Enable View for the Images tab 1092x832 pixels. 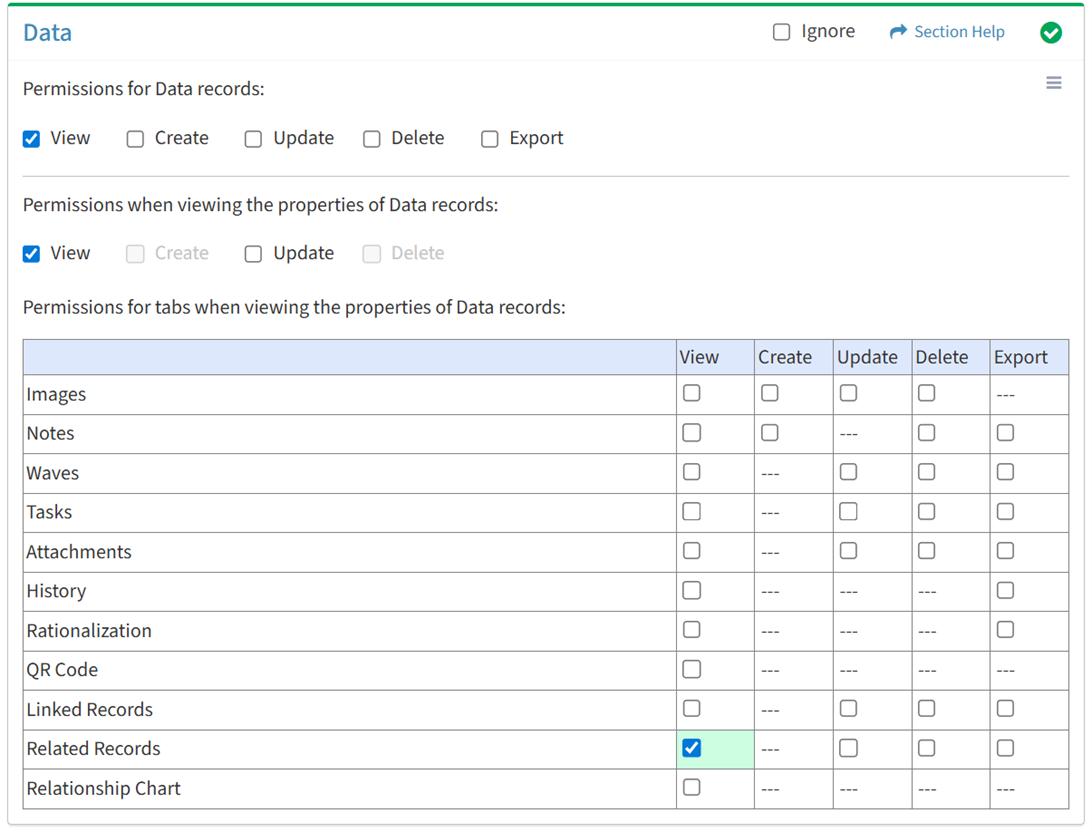click(x=691, y=394)
